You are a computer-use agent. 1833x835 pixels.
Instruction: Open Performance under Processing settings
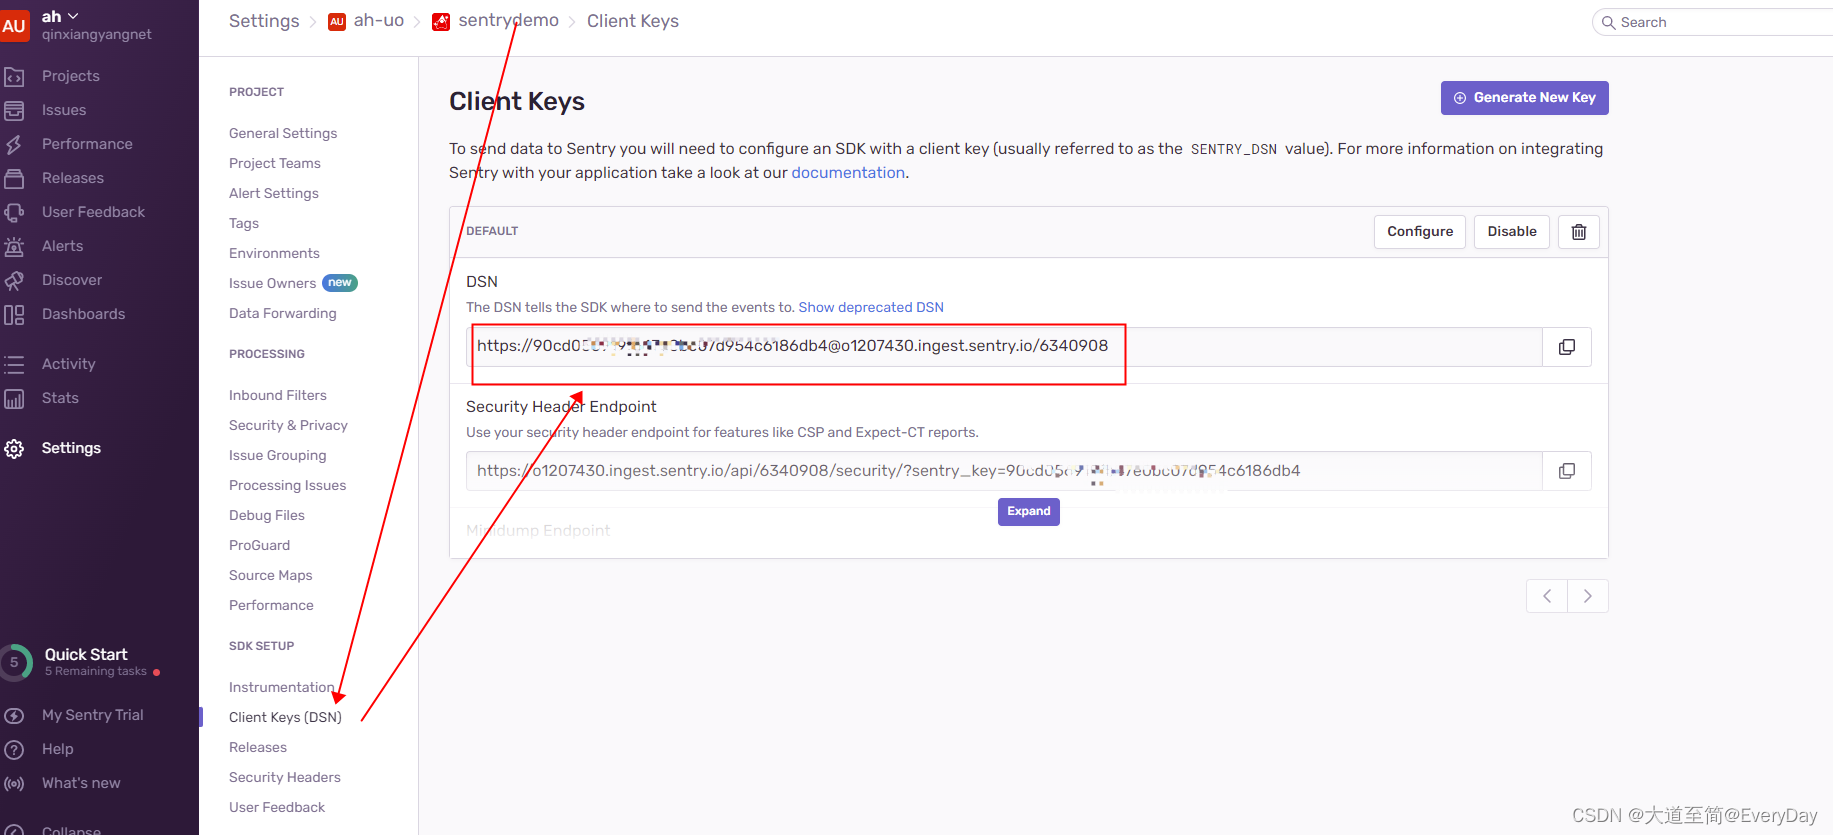tap(271, 605)
